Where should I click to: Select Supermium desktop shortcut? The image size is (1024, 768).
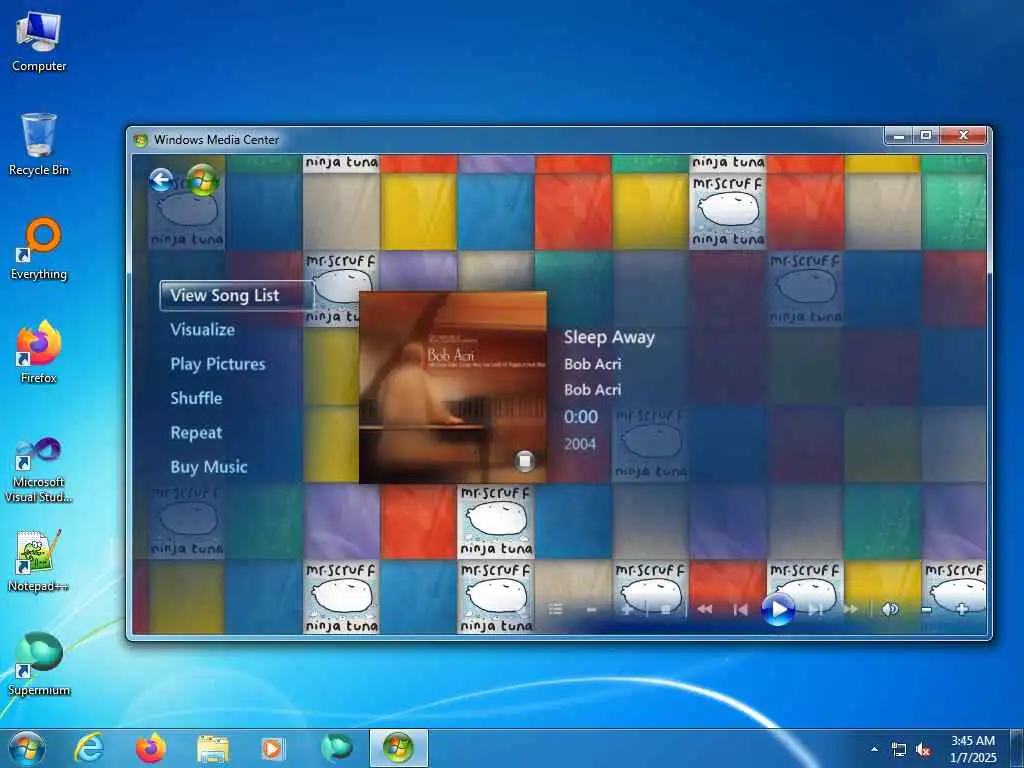pyautogui.click(x=39, y=664)
